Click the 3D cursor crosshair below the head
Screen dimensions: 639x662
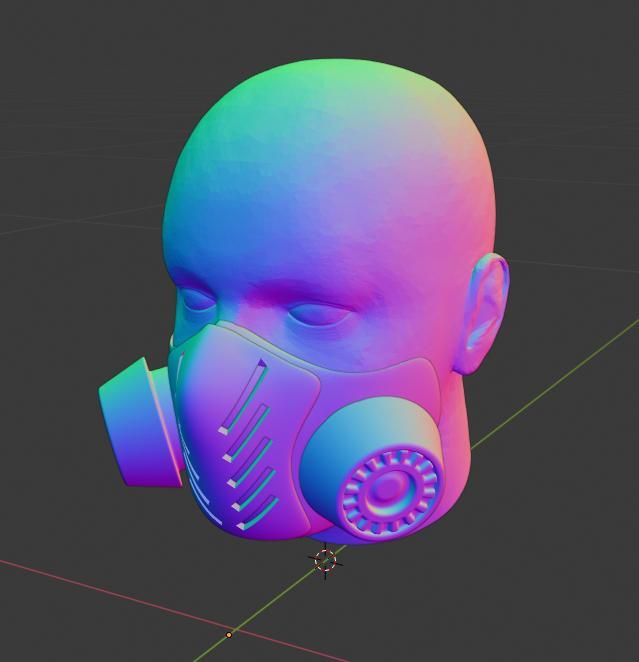click(x=325, y=561)
